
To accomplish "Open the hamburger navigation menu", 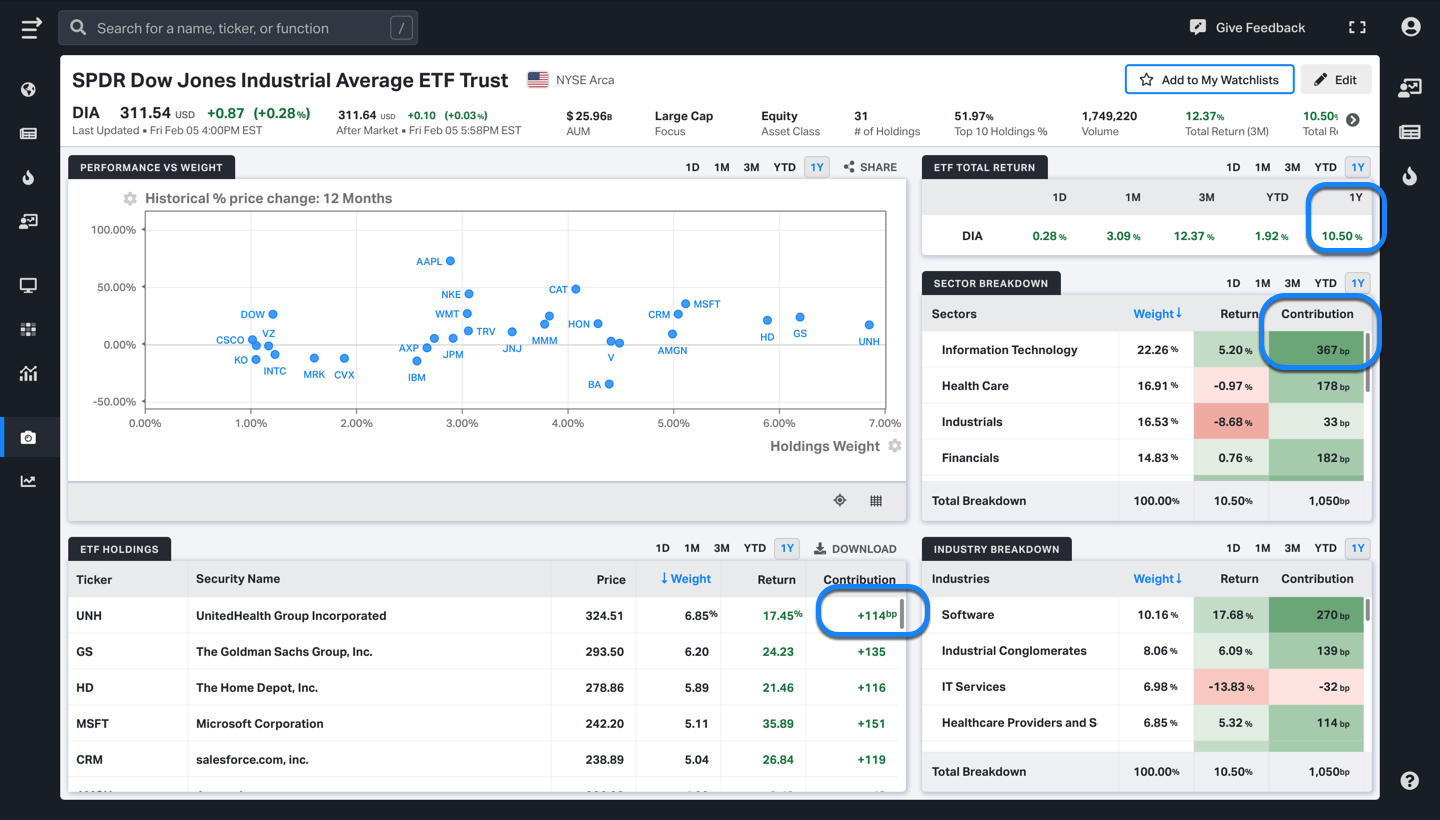I will pos(31,28).
